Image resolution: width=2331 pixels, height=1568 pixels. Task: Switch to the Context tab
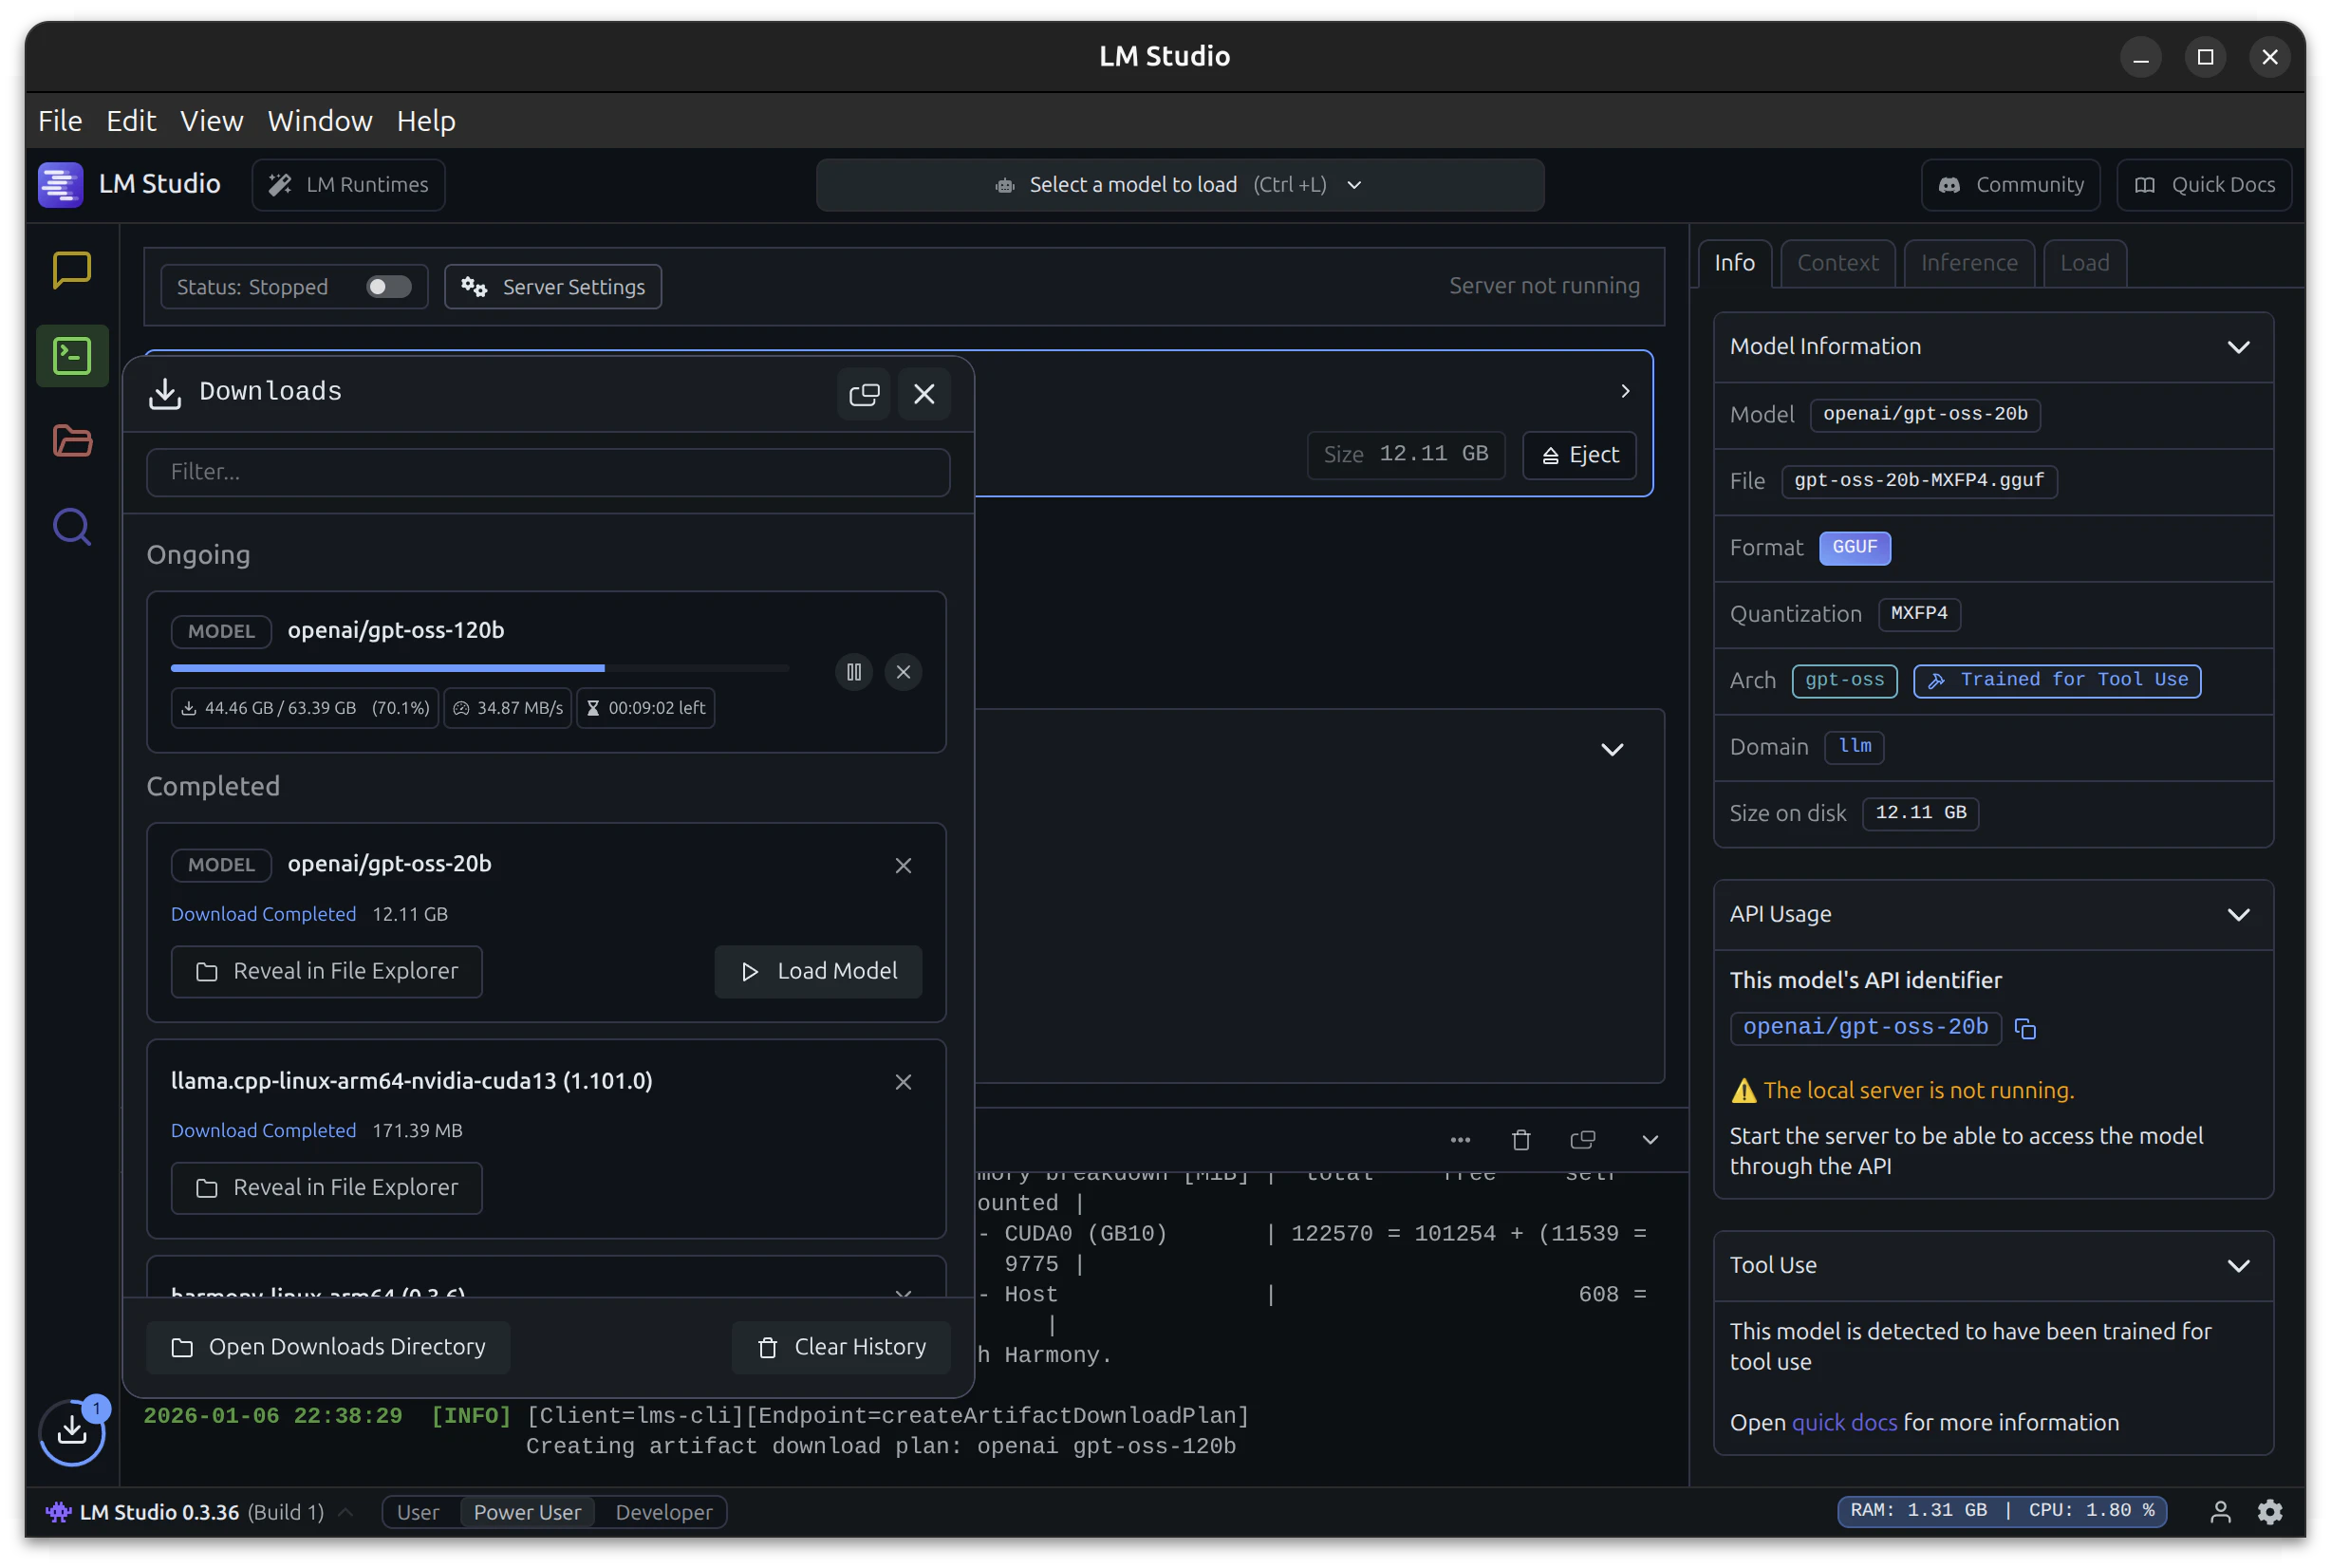(1837, 263)
